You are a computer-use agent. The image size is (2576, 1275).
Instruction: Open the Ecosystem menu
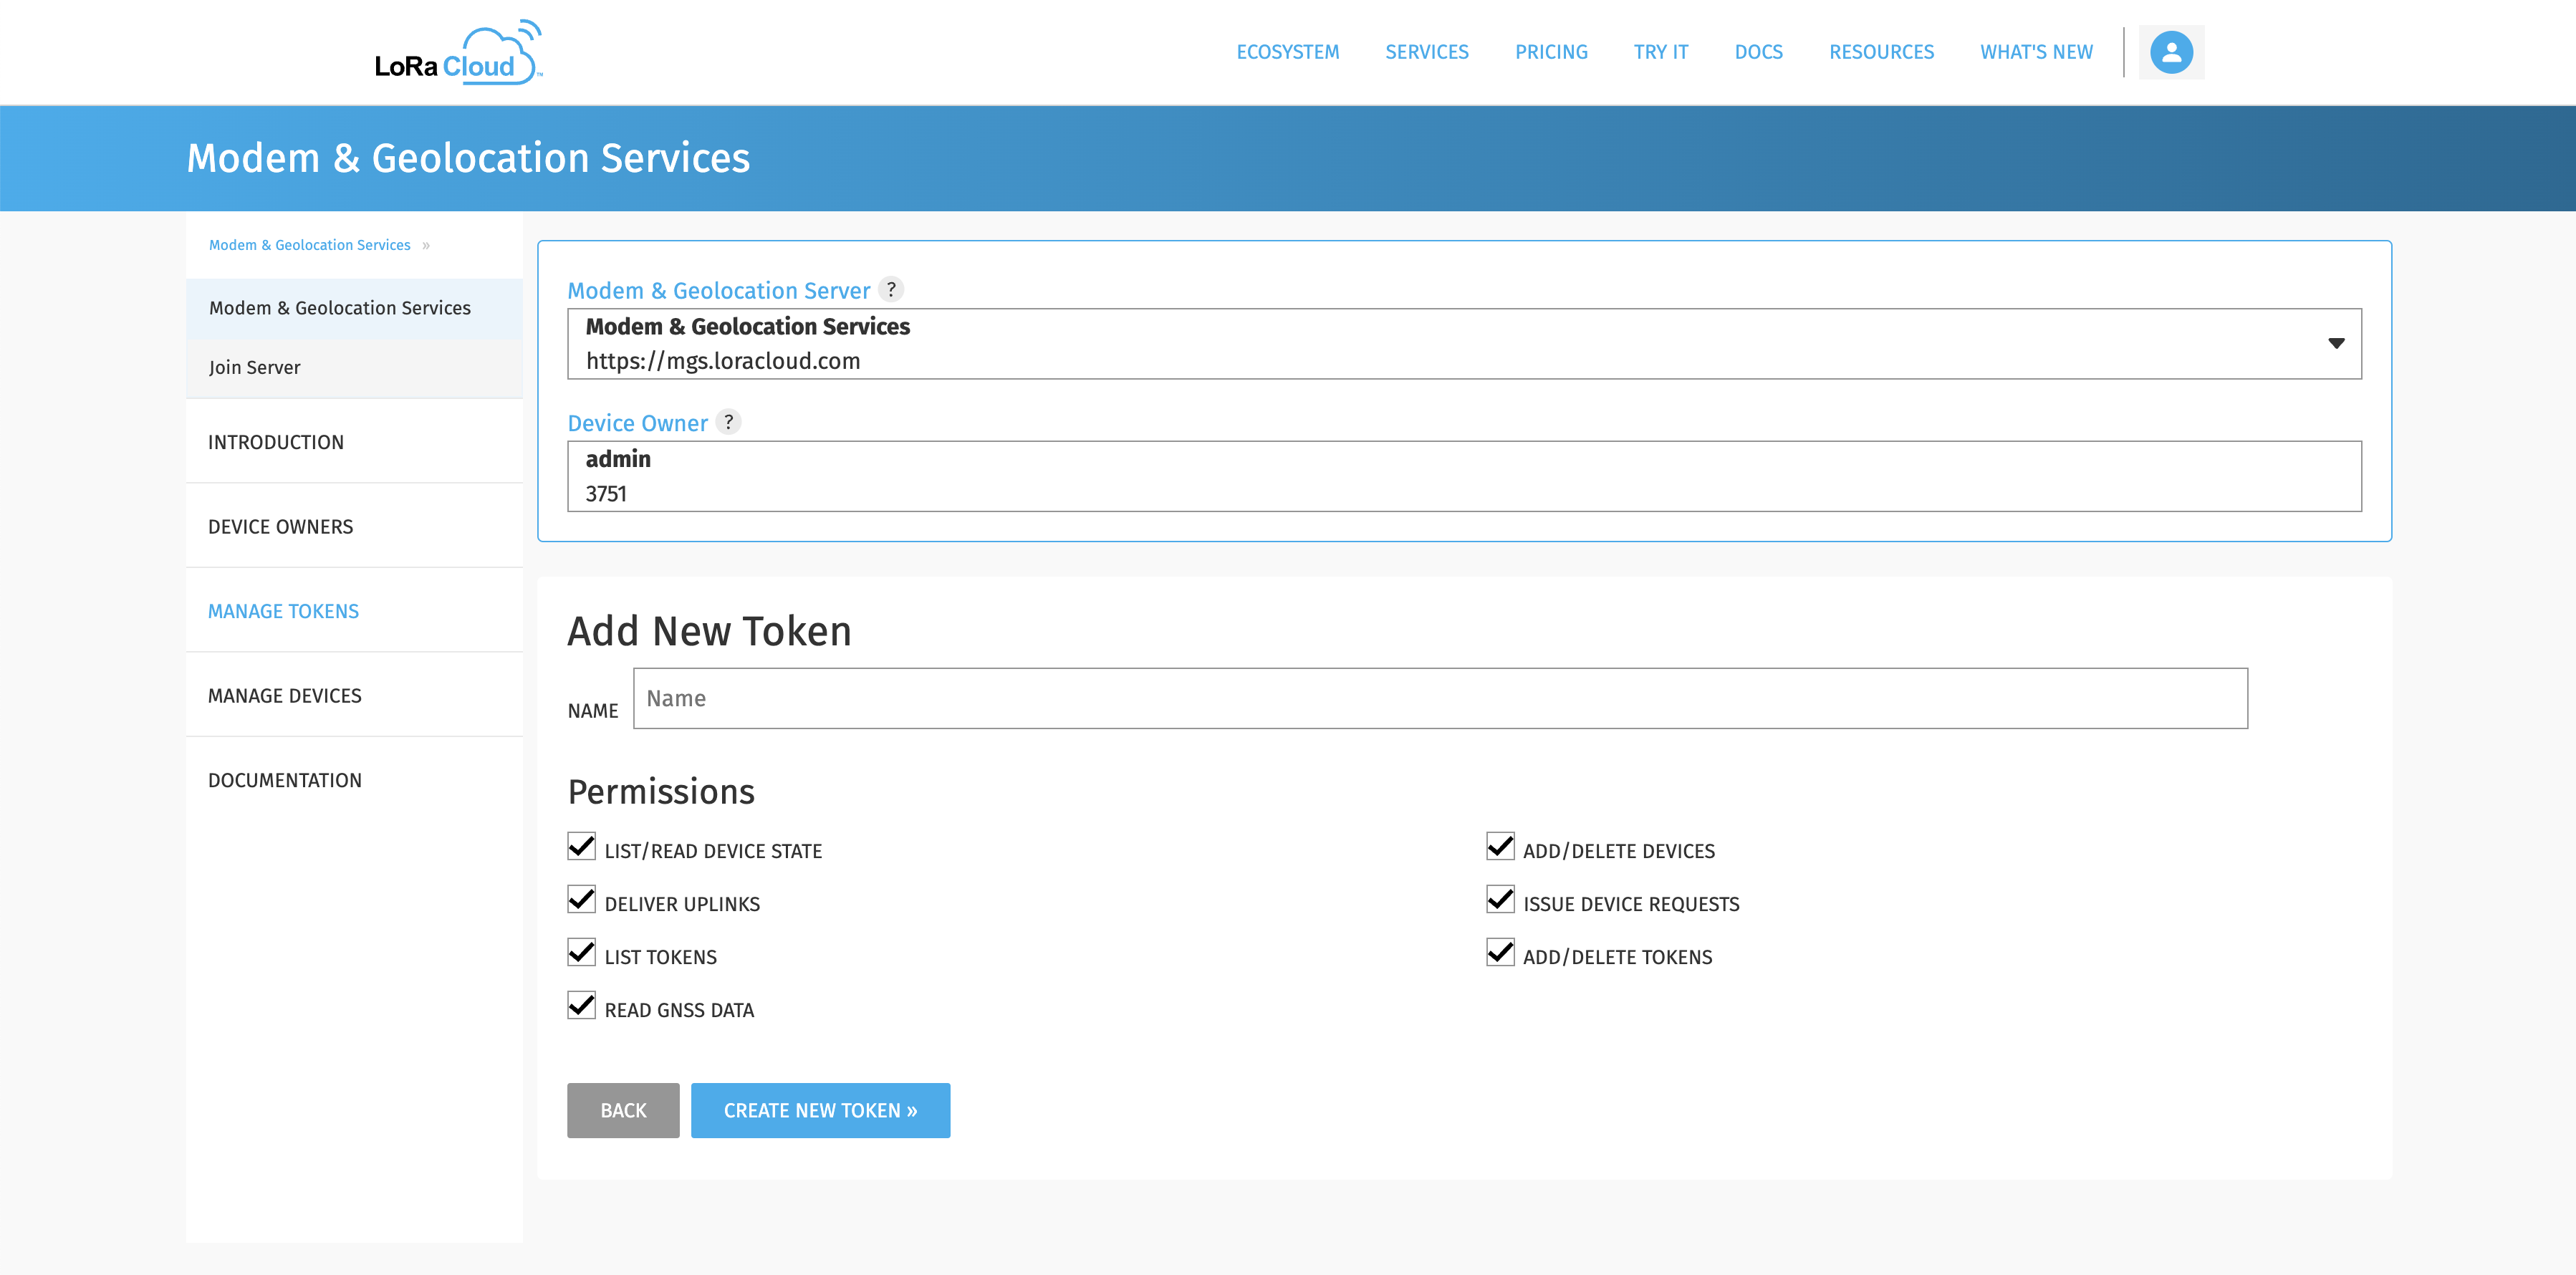[x=1287, y=52]
